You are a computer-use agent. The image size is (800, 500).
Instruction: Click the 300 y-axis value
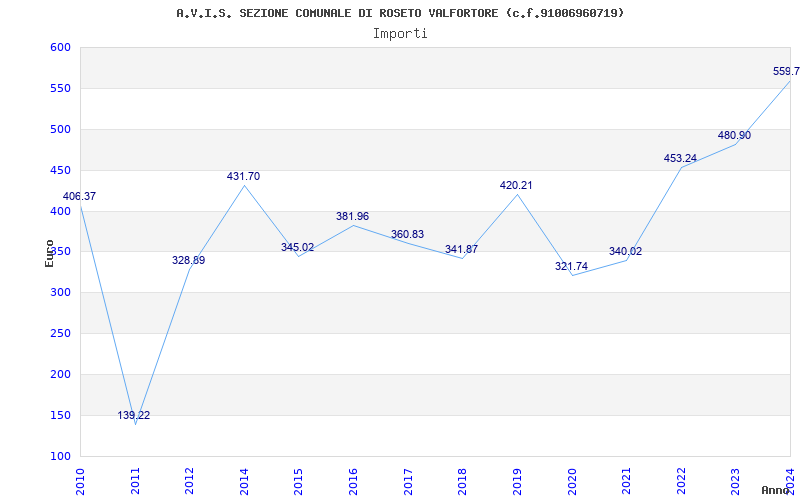point(60,292)
